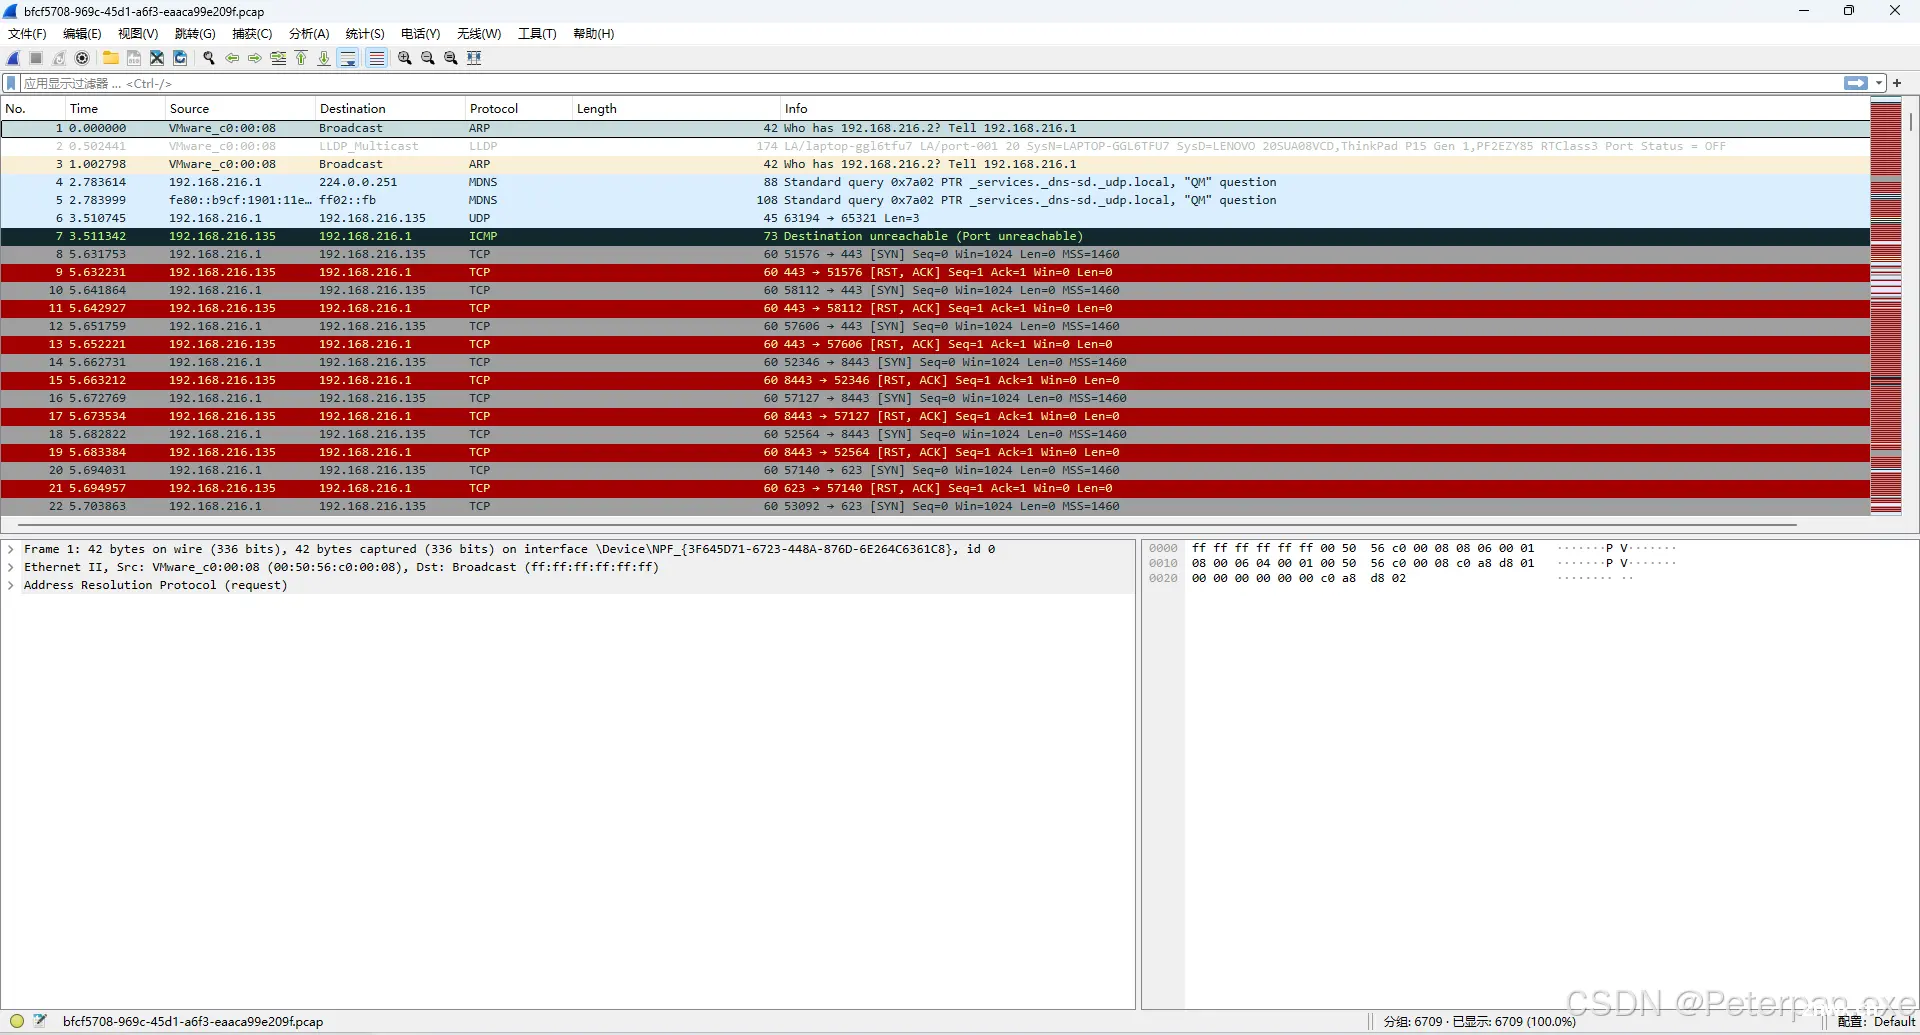Click the colored packet minimap strip
This screenshot has height=1035, width=1920.
[1886, 307]
